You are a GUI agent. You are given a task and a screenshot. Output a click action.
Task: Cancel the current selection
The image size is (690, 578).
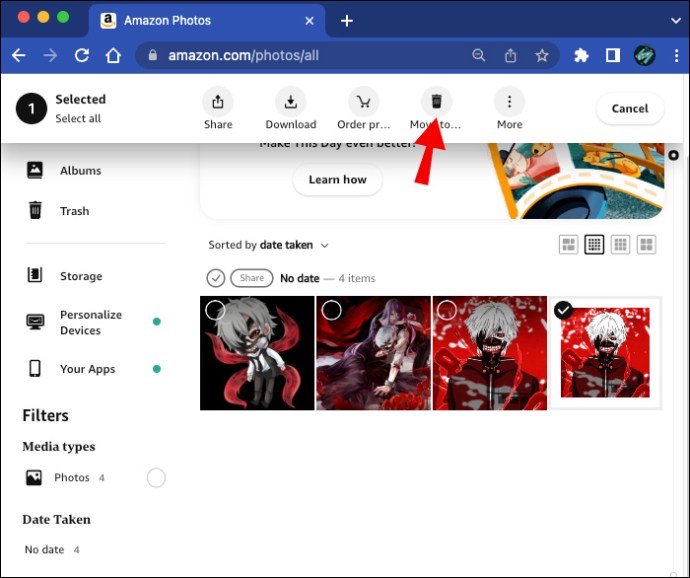[x=630, y=108]
